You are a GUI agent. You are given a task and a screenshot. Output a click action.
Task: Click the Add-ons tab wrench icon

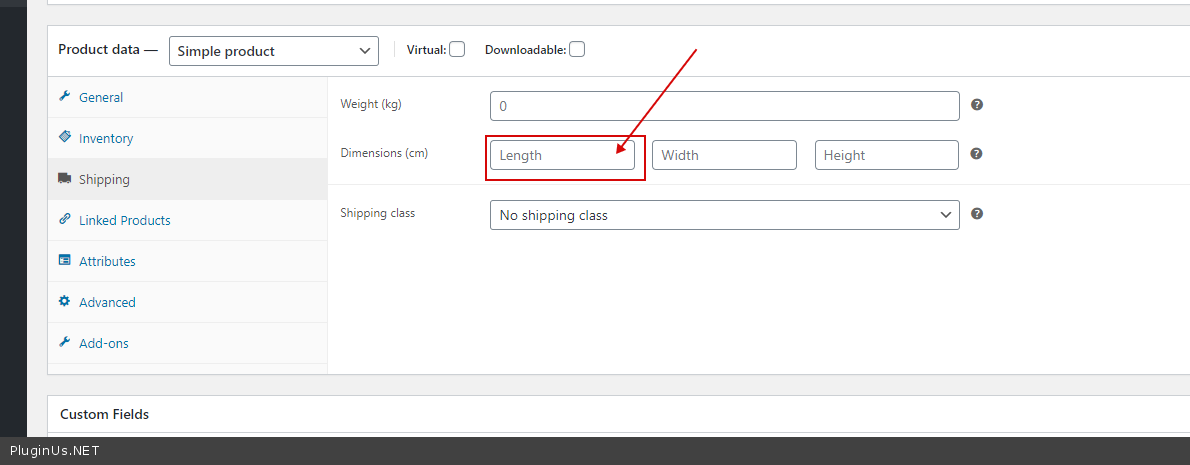click(x=65, y=343)
